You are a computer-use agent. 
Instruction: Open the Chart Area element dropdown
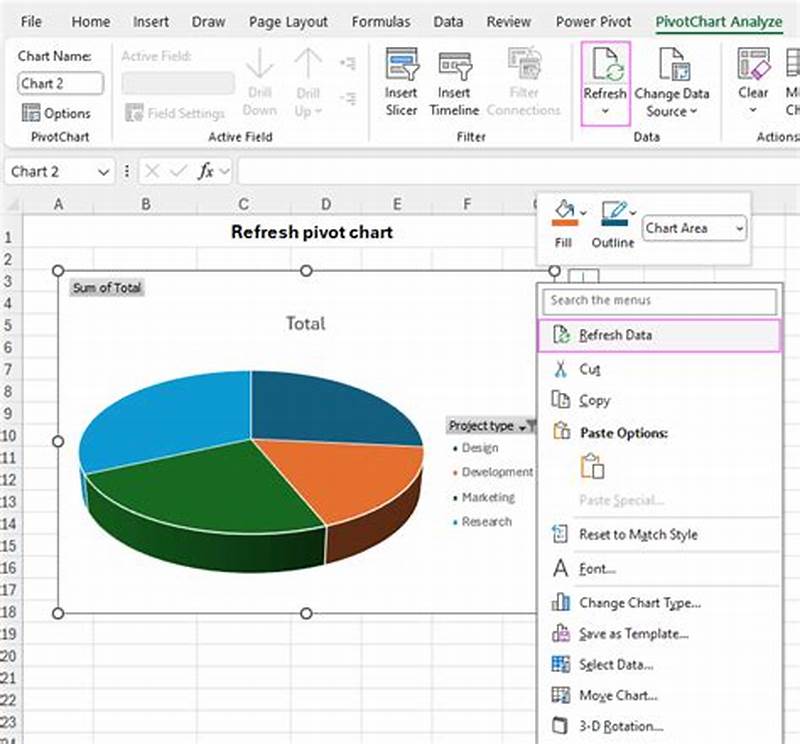coord(693,228)
